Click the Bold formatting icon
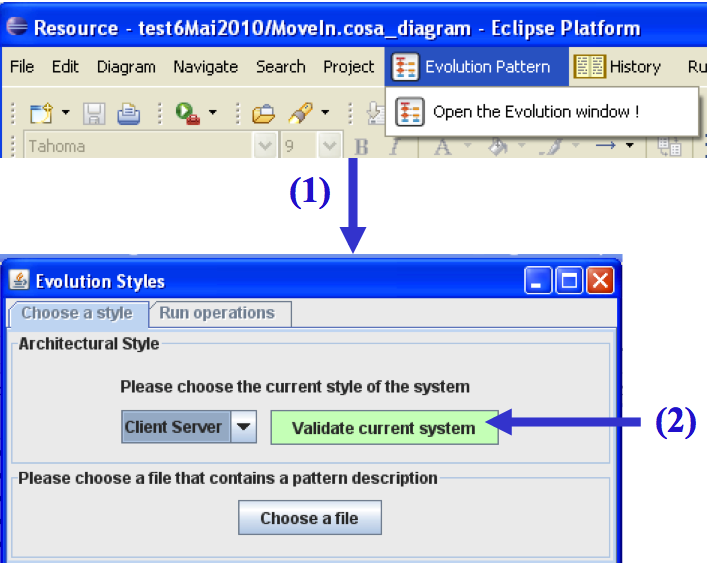The height and width of the screenshot is (563, 708). 362,147
